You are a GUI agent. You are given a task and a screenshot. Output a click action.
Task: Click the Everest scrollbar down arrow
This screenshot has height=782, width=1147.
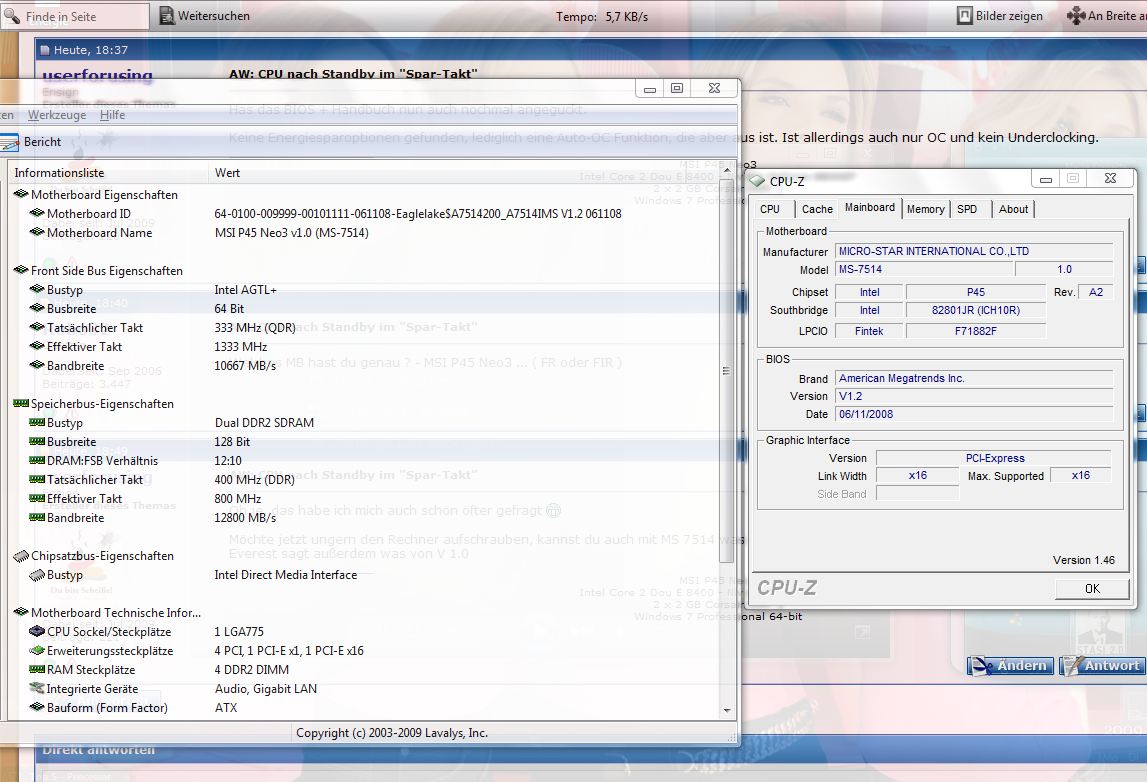[x=726, y=710]
